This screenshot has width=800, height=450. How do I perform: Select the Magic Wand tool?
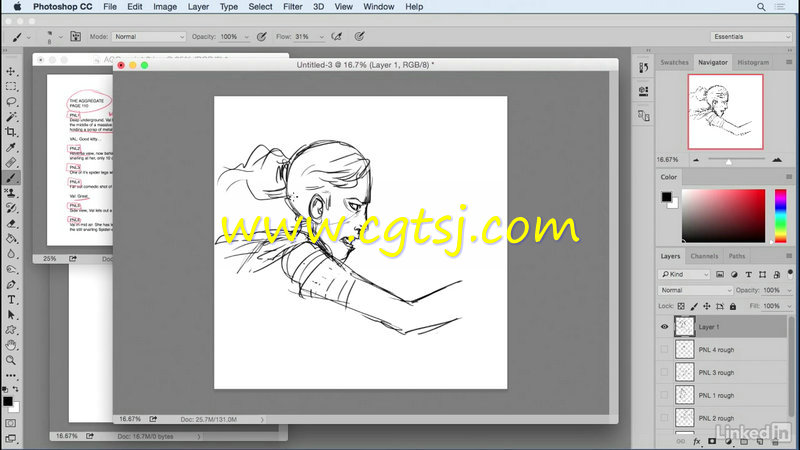tap(11, 117)
